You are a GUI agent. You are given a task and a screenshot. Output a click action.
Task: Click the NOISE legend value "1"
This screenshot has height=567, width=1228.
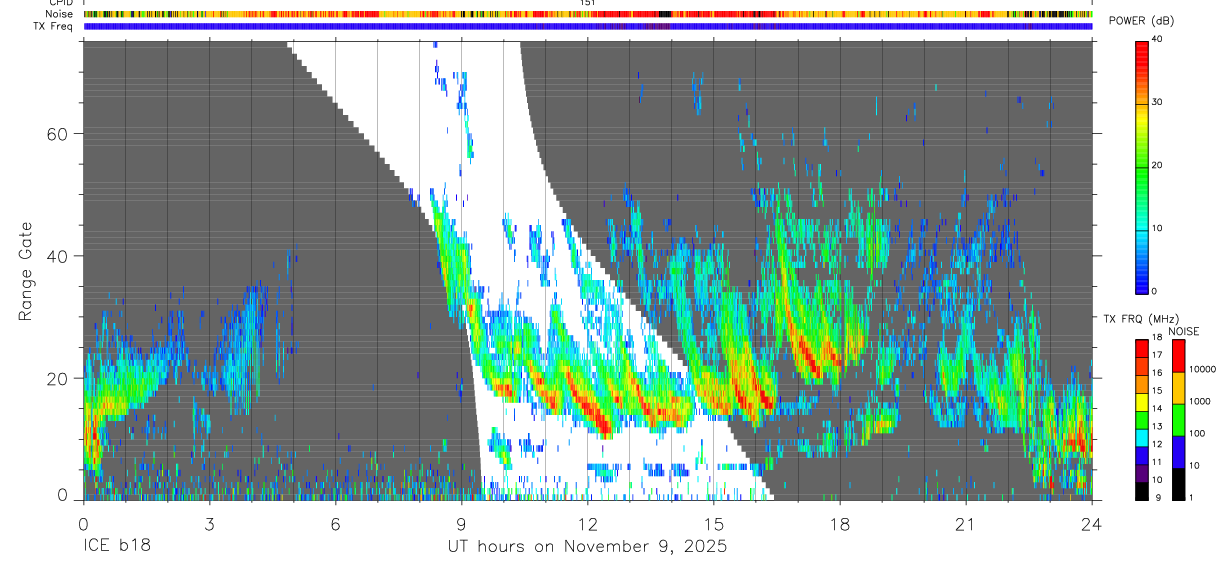[x=1191, y=497]
